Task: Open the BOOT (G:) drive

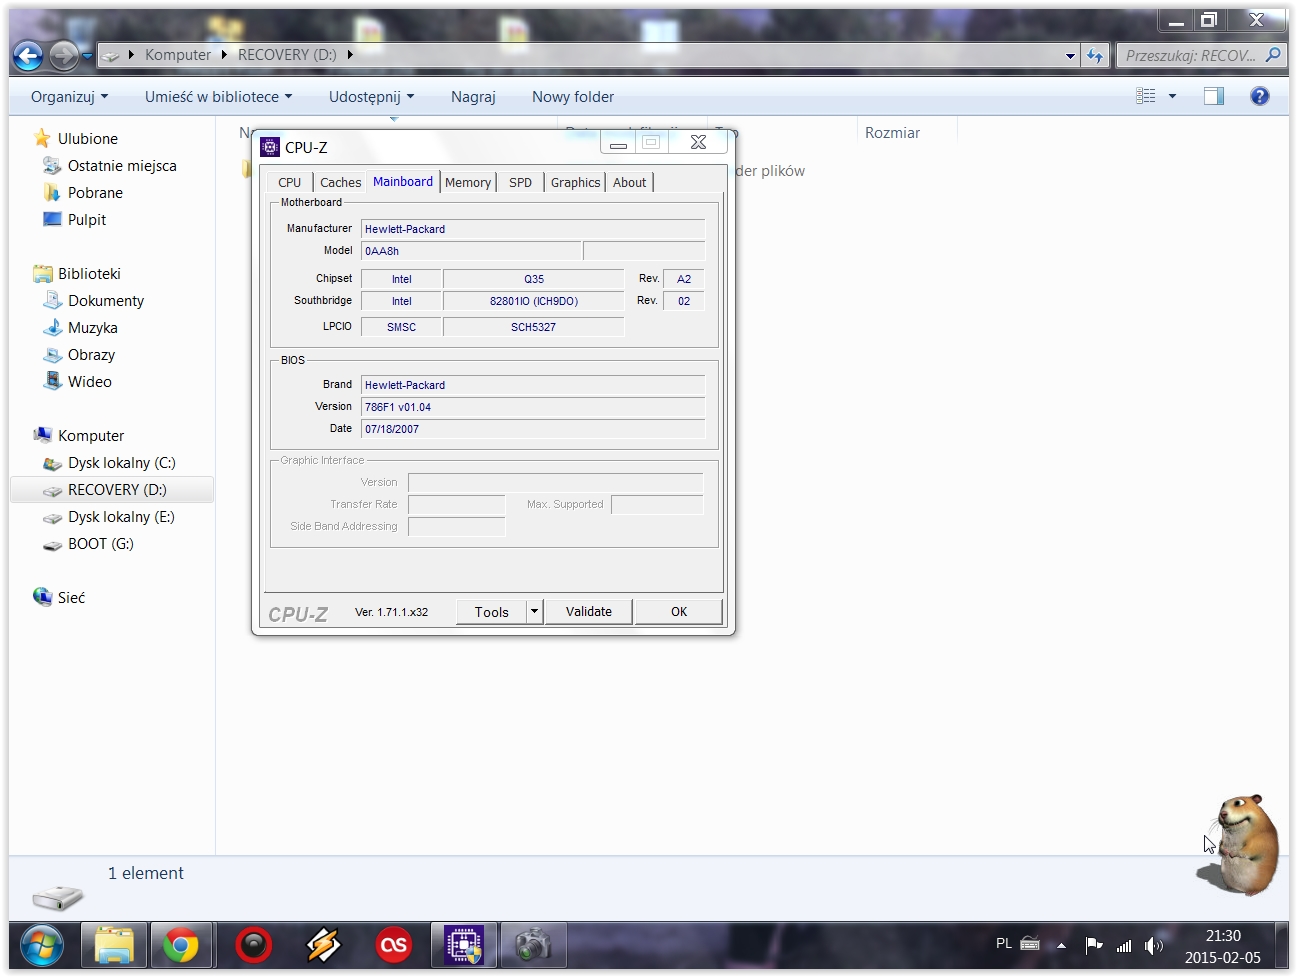Action: click(101, 544)
